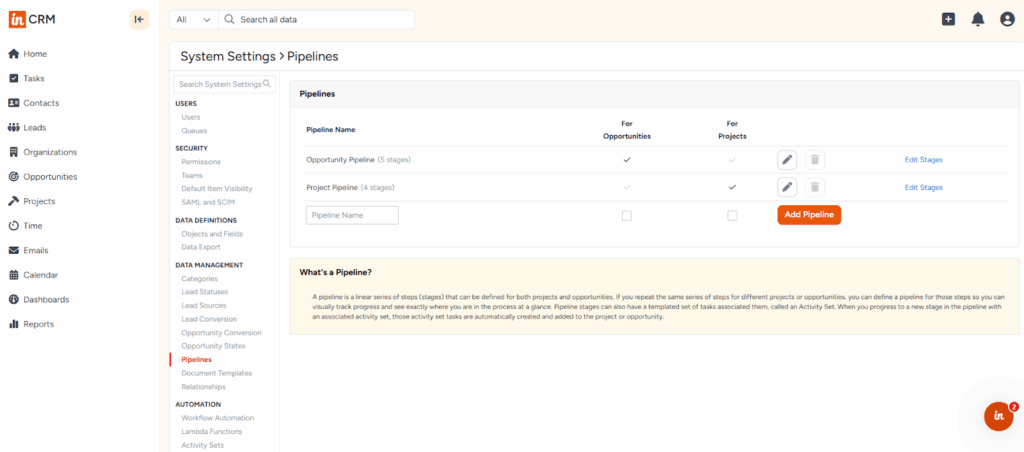Image resolution: width=1024 pixels, height=452 pixels.
Task: Check the For Opportunities box for new pipeline
Action: pyautogui.click(x=627, y=215)
